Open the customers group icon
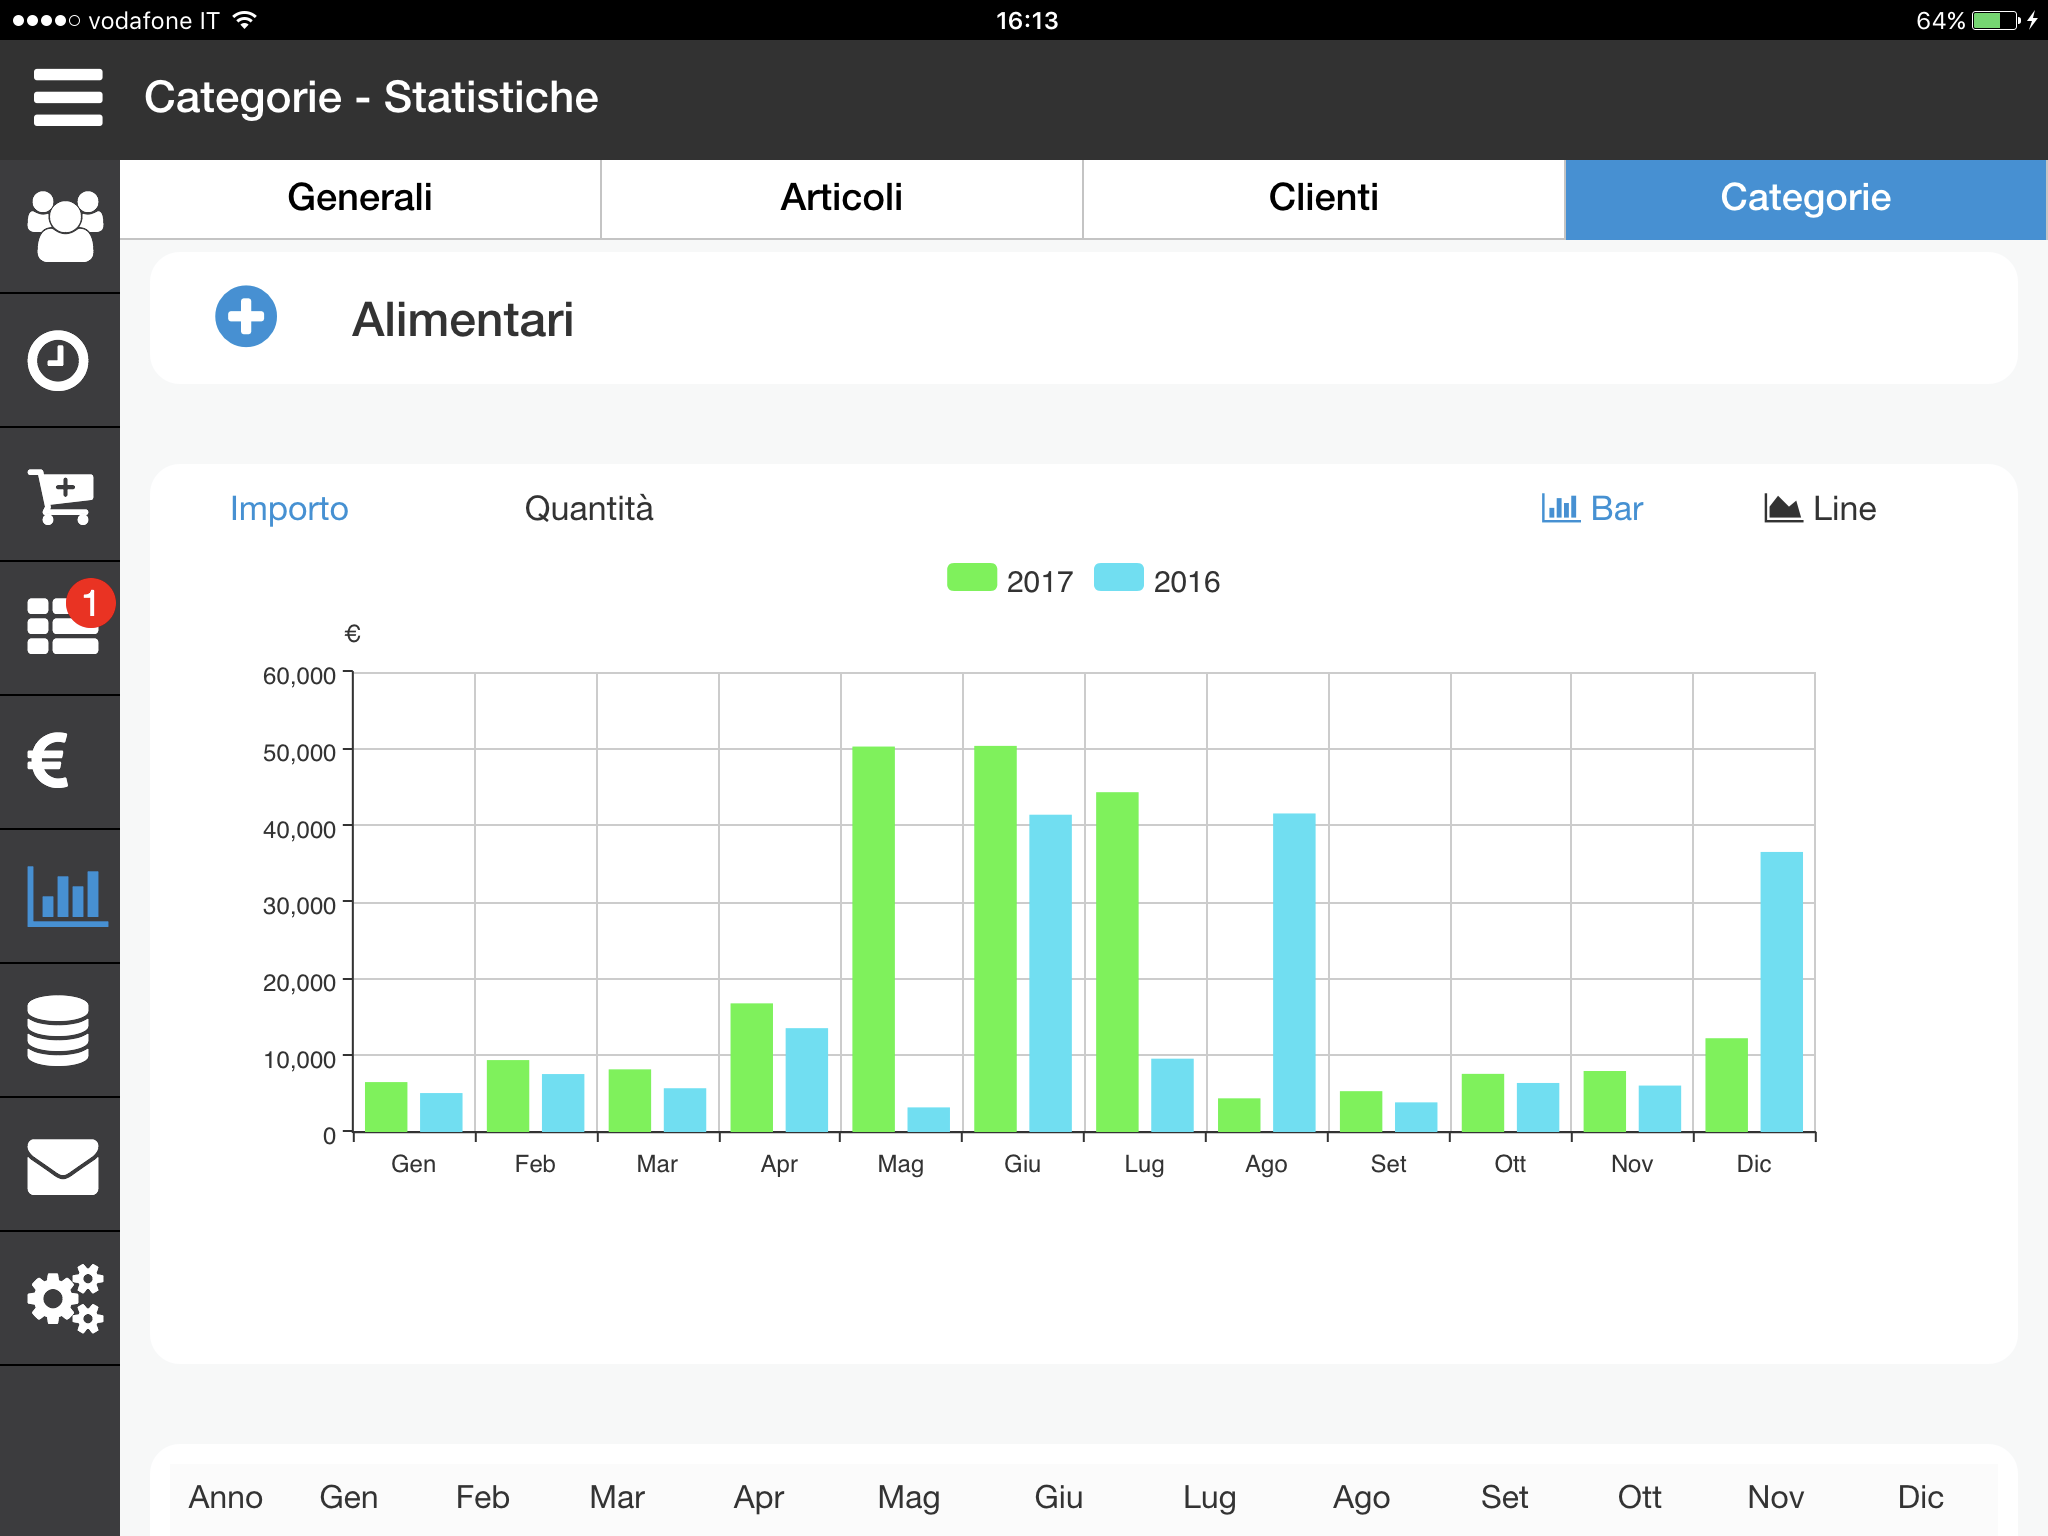 [64, 226]
